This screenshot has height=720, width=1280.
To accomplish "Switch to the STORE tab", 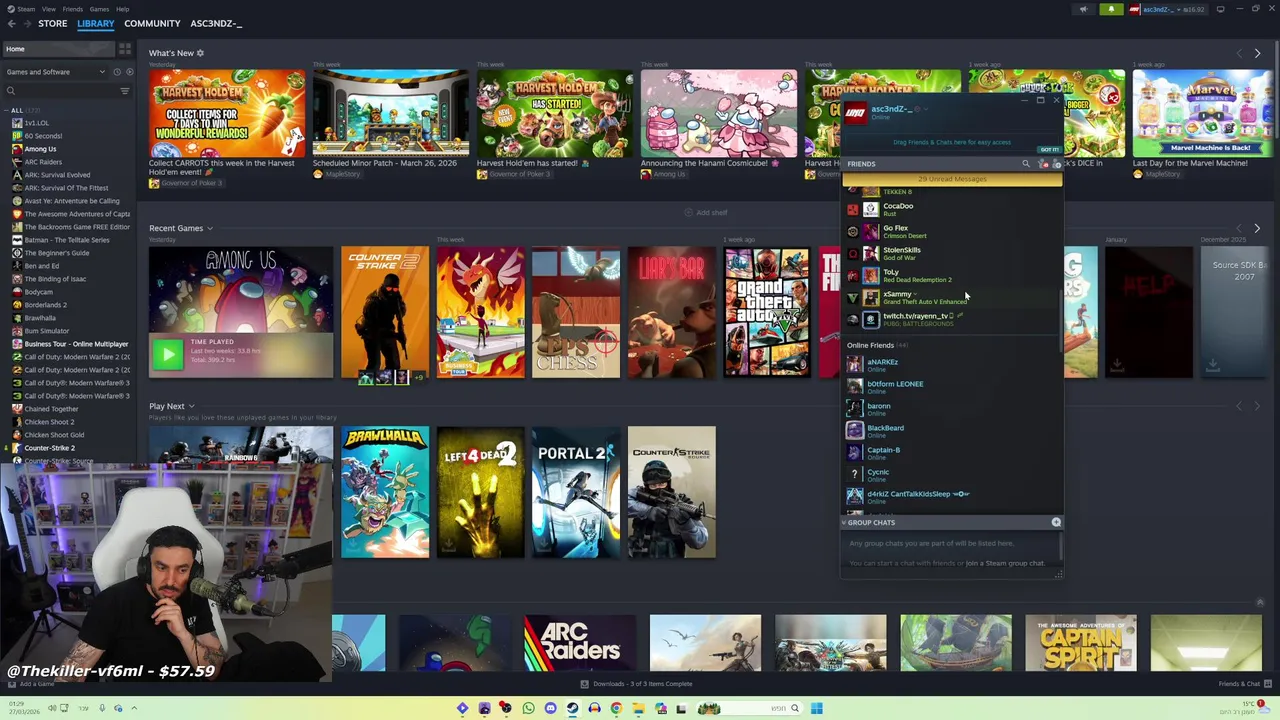I will [52, 23].
